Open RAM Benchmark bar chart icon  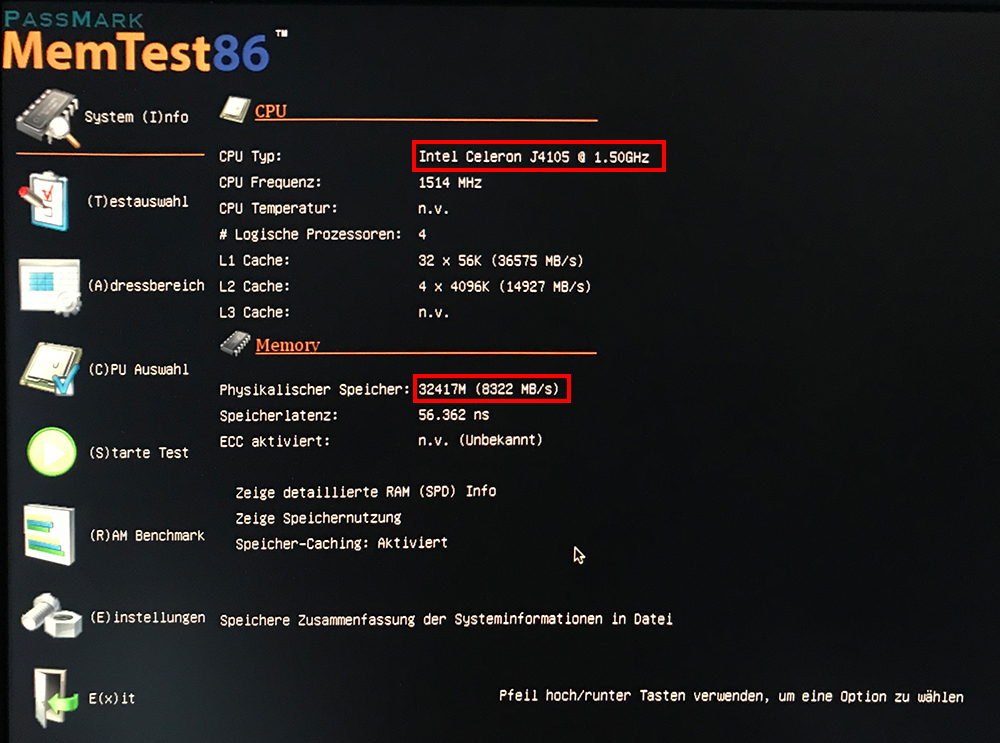pos(49,534)
